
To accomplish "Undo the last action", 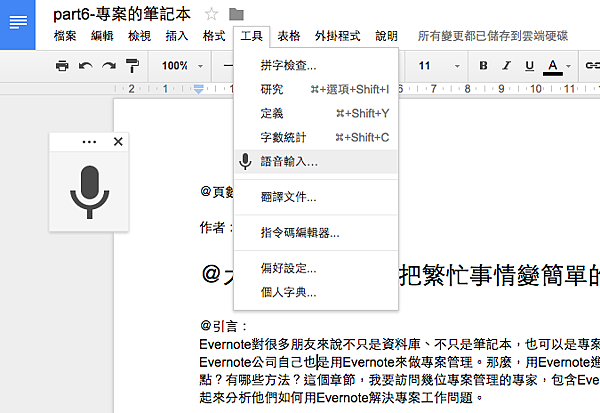I will coord(85,66).
